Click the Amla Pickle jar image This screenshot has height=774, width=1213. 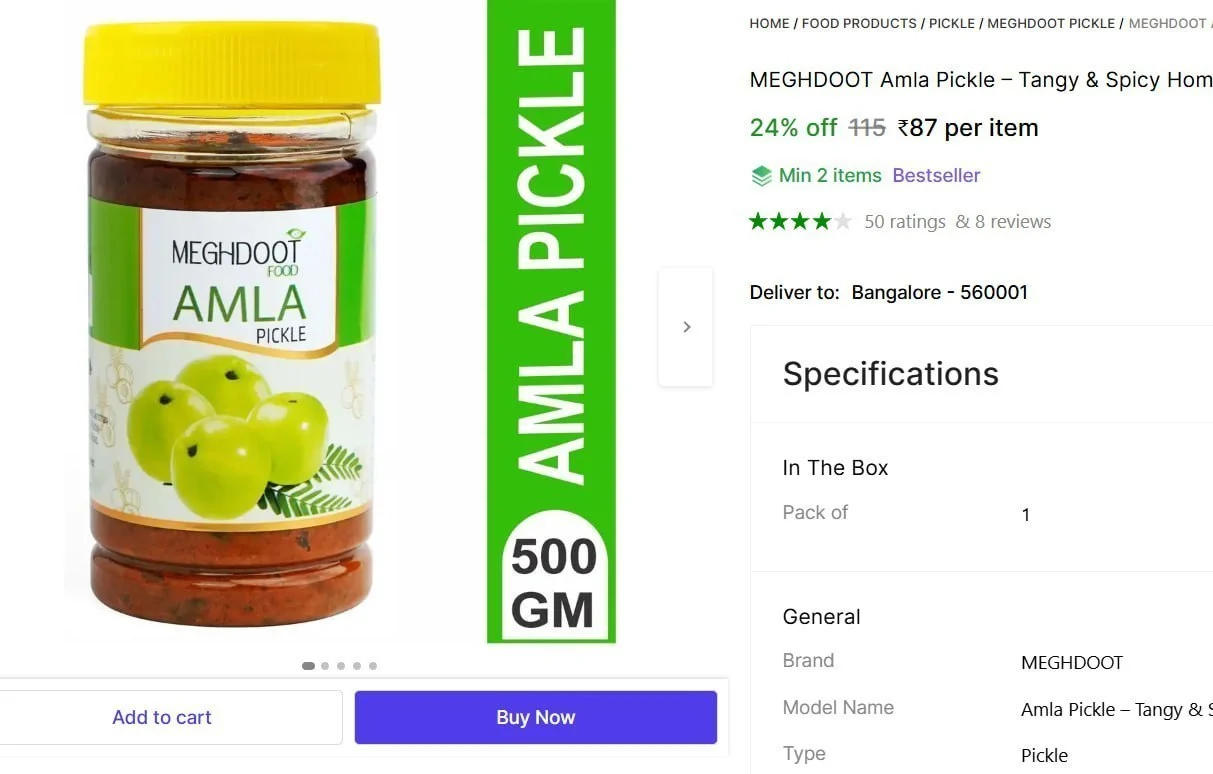[231, 324]
